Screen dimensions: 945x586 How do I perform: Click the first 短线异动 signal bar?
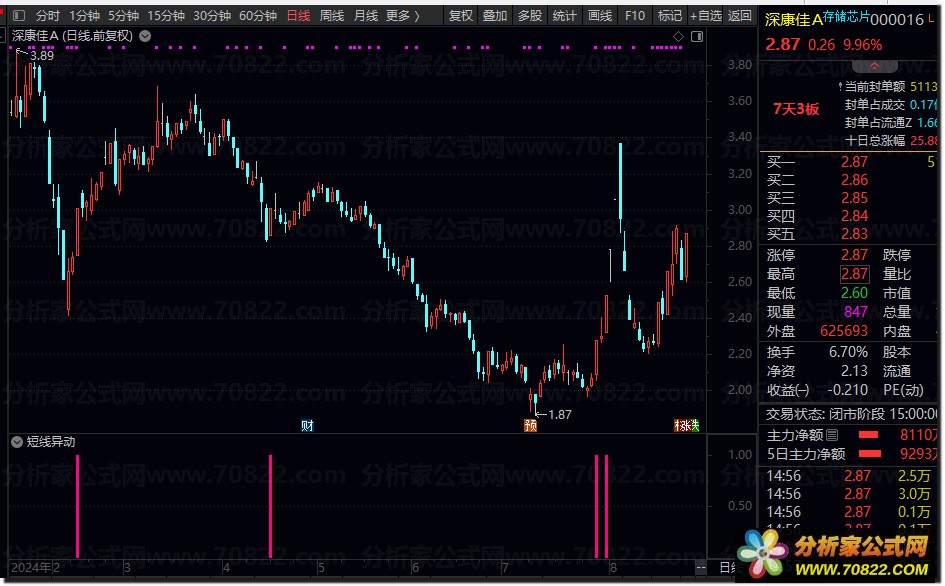pos(78,506)
